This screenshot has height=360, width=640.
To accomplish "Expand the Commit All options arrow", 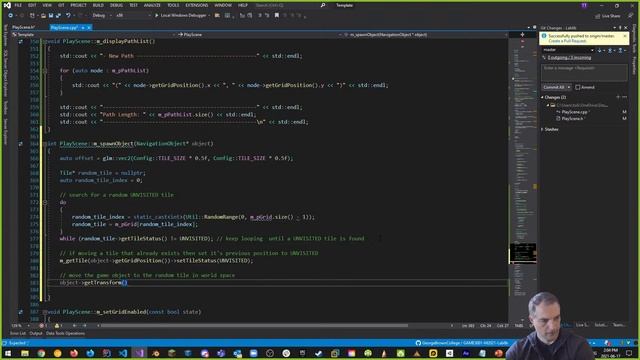I will 569,87.
